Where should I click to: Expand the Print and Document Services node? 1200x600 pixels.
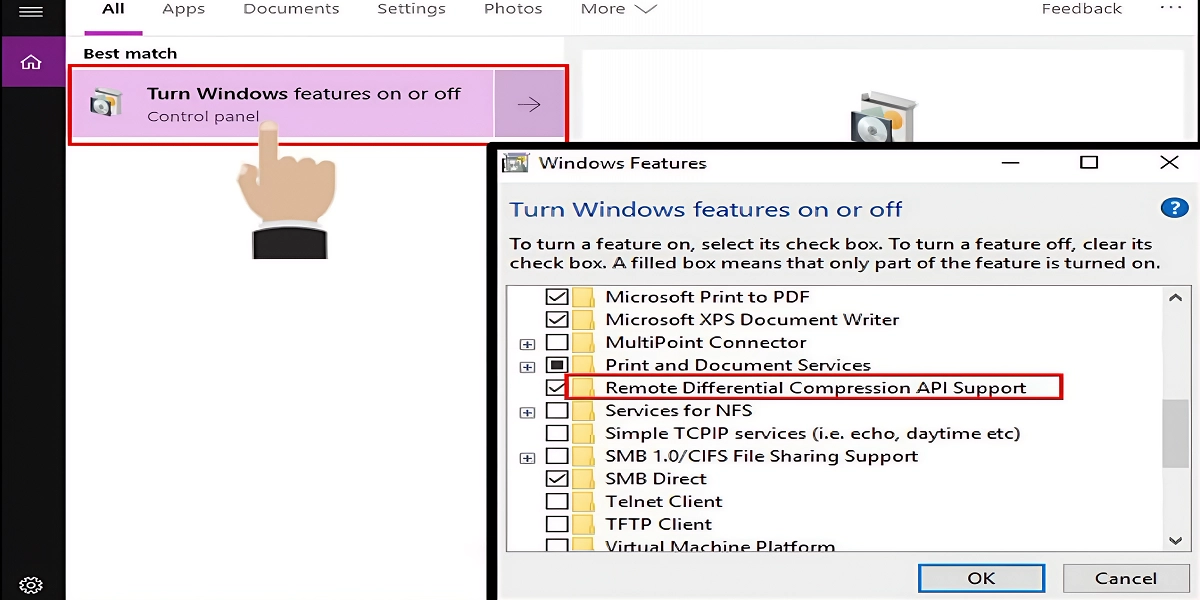pyautogui.click(x=528, y=367)
